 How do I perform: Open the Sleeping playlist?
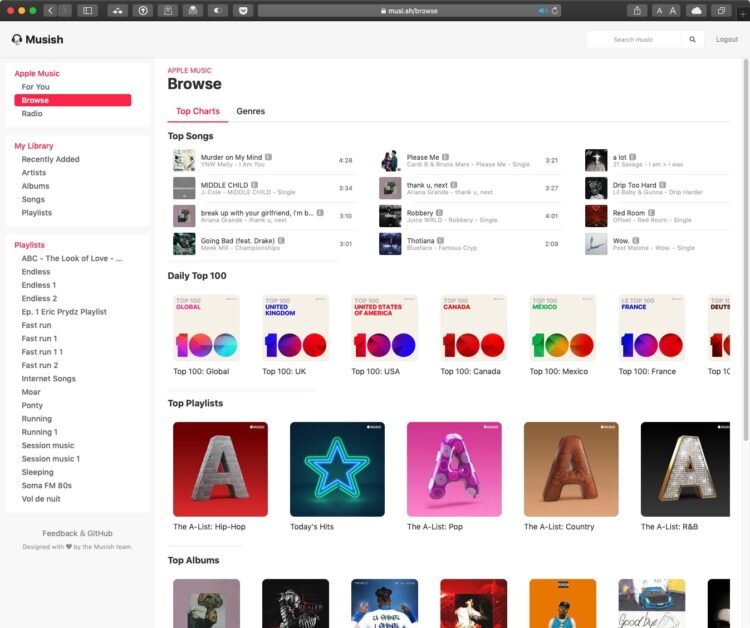click(x=37, y=472)
